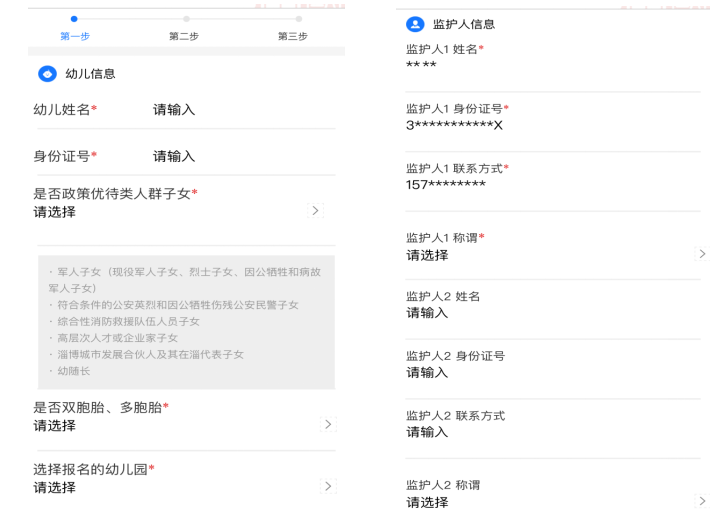Open 选择报名的幼儿园 selection list

click(x=328, y=486)
